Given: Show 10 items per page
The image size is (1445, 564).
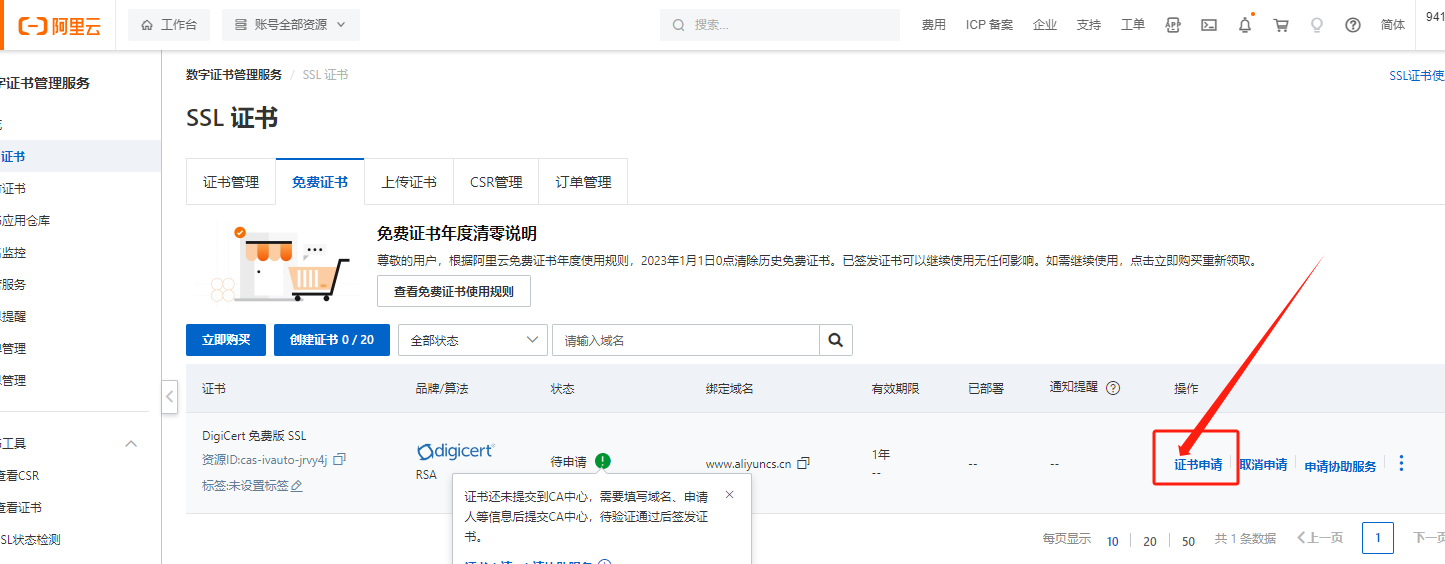Looking at the screenshot, I should pos(1113,541).
